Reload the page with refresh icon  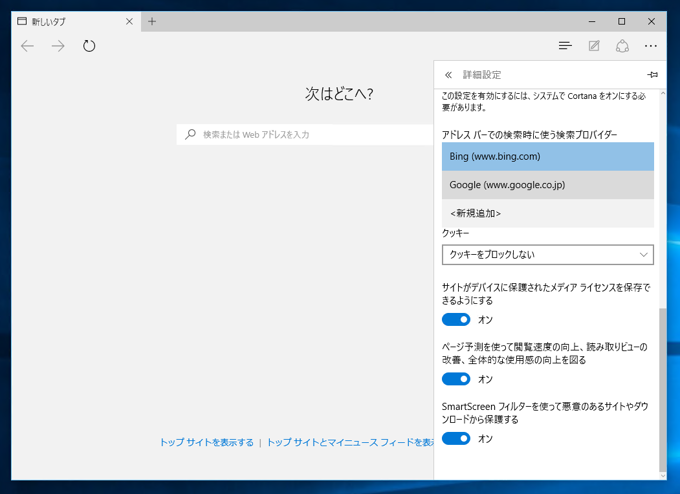pyautogui.click(x=89, y=46)
